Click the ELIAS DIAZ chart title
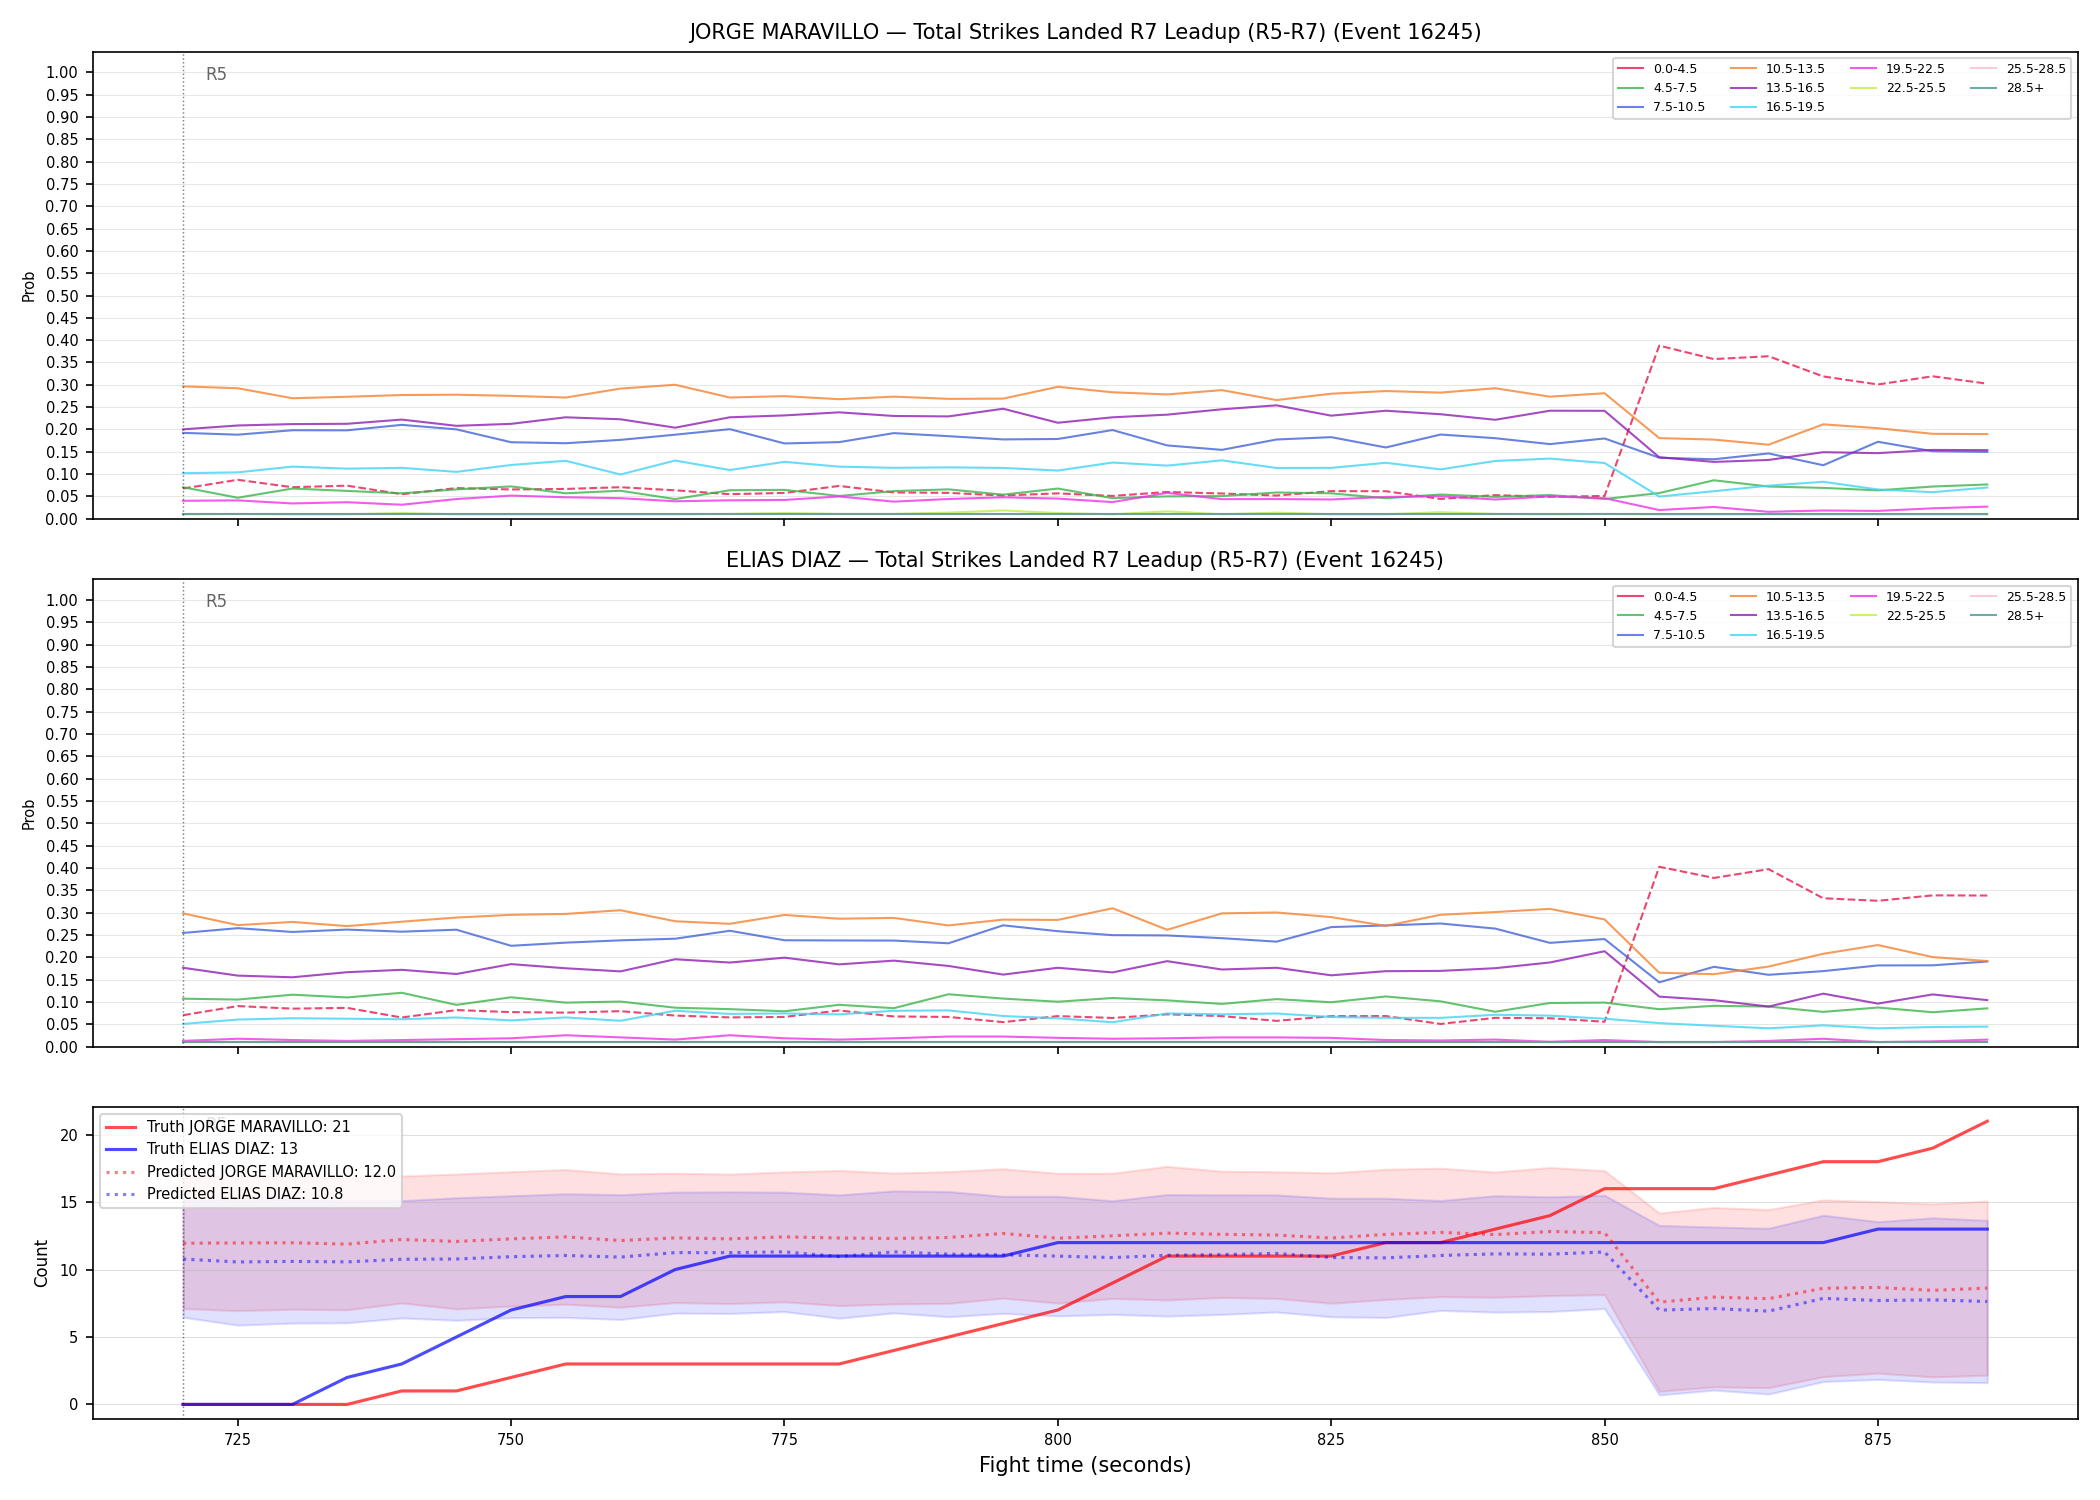The height and width of the screenshot is (1500, 2100). 1085,560
